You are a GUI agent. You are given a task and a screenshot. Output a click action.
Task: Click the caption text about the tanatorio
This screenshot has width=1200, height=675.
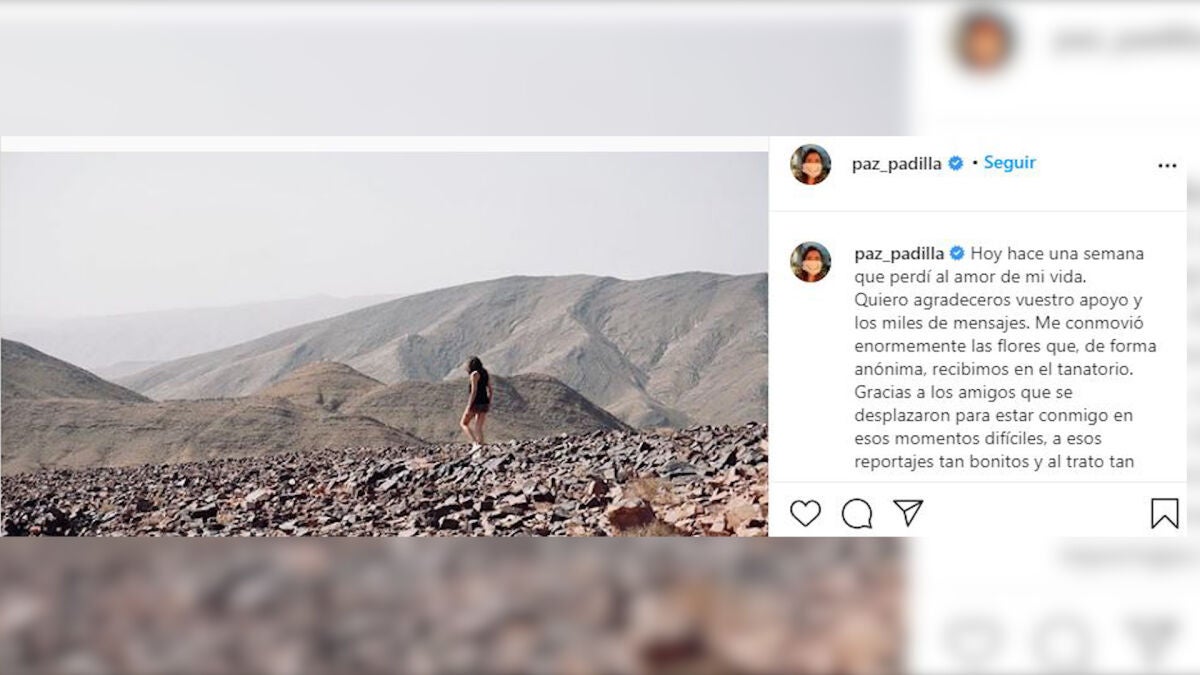pyautogui.click(x=1000, y=368)
